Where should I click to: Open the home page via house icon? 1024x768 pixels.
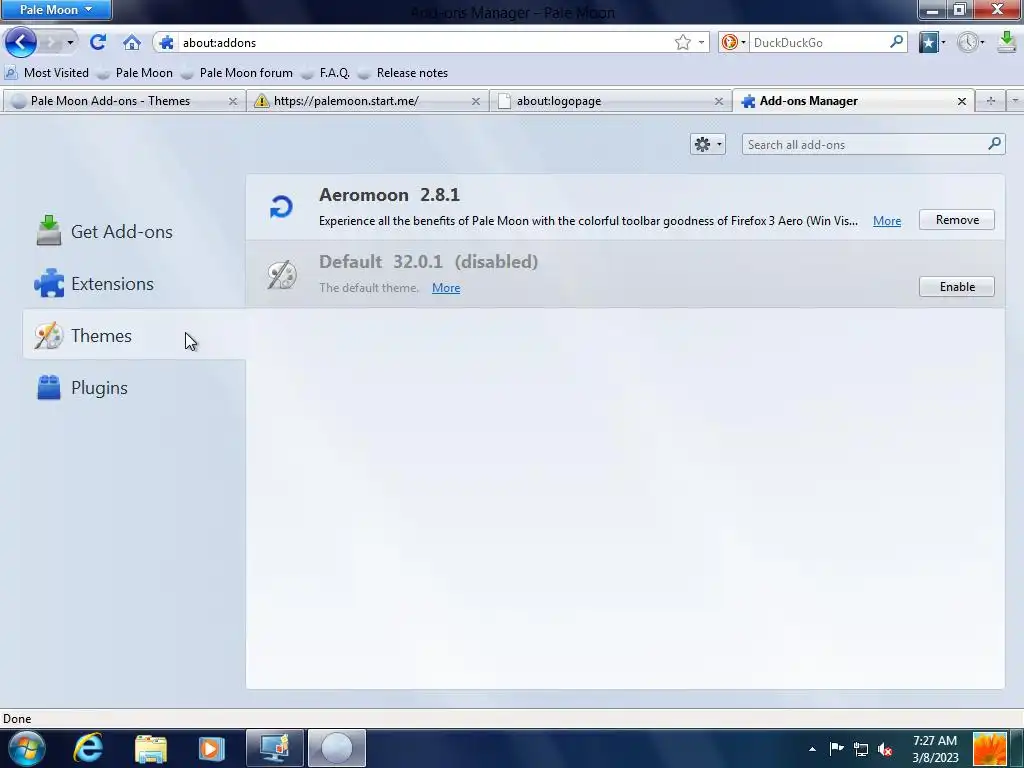[x=131, y=42]
